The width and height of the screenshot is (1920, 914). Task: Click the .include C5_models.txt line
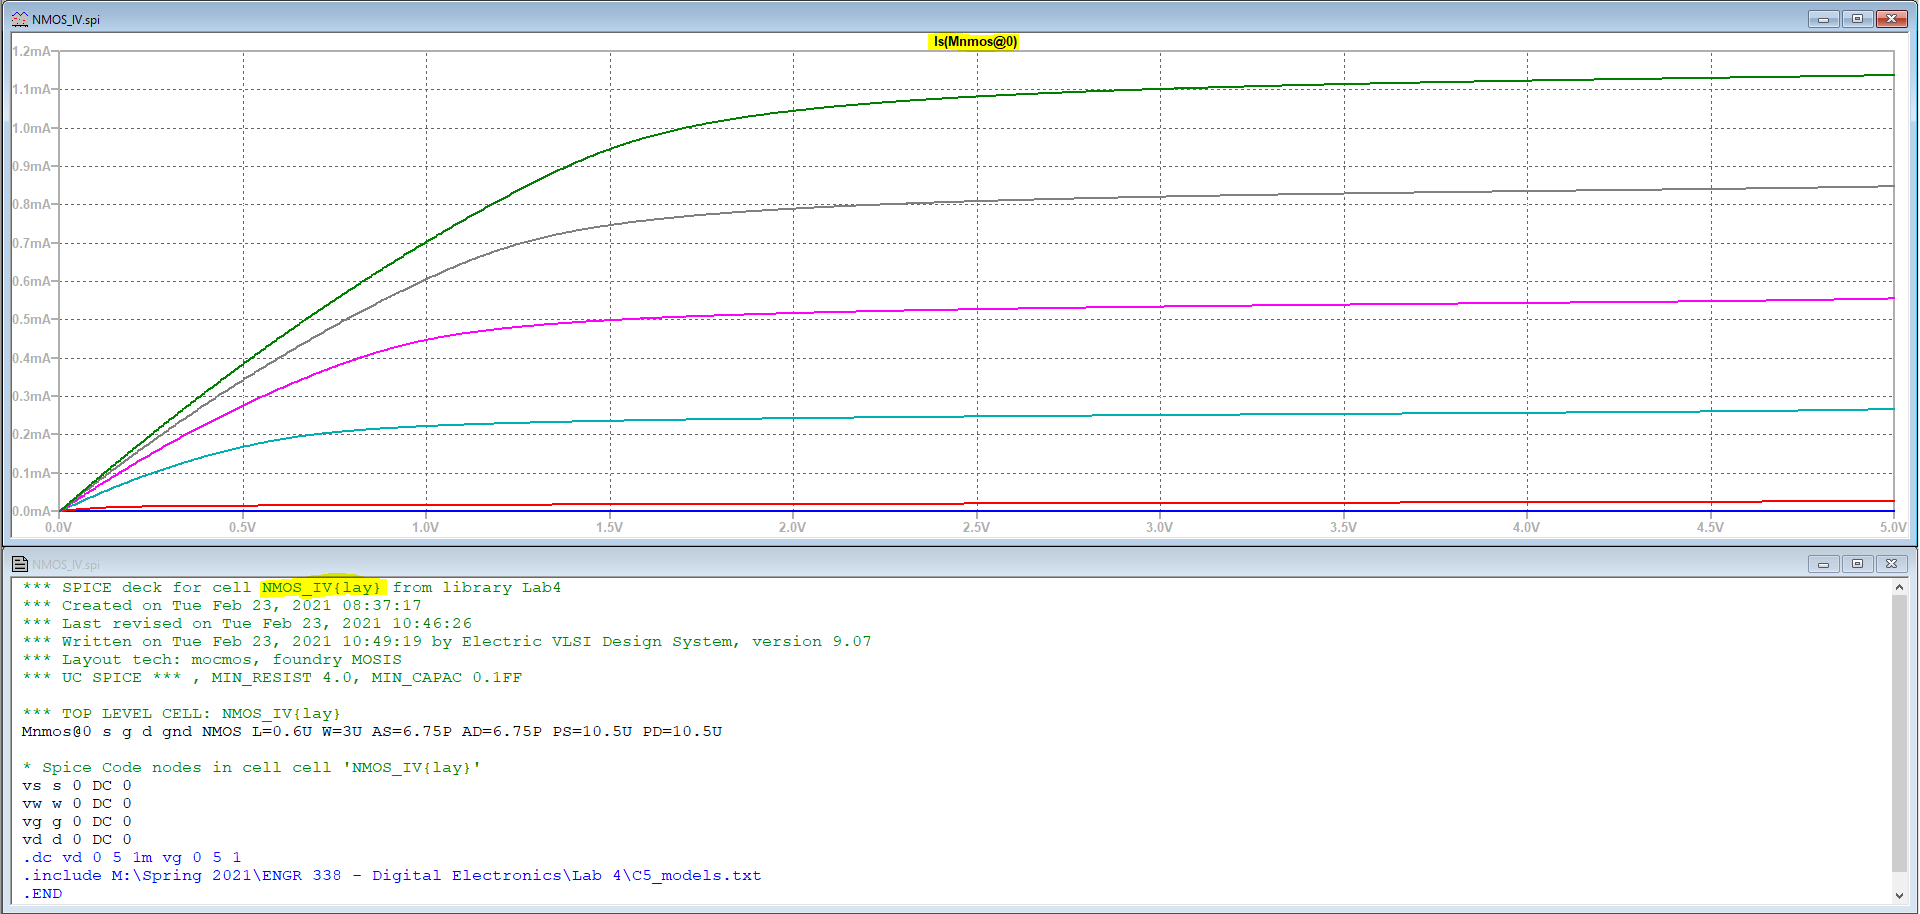392,875
